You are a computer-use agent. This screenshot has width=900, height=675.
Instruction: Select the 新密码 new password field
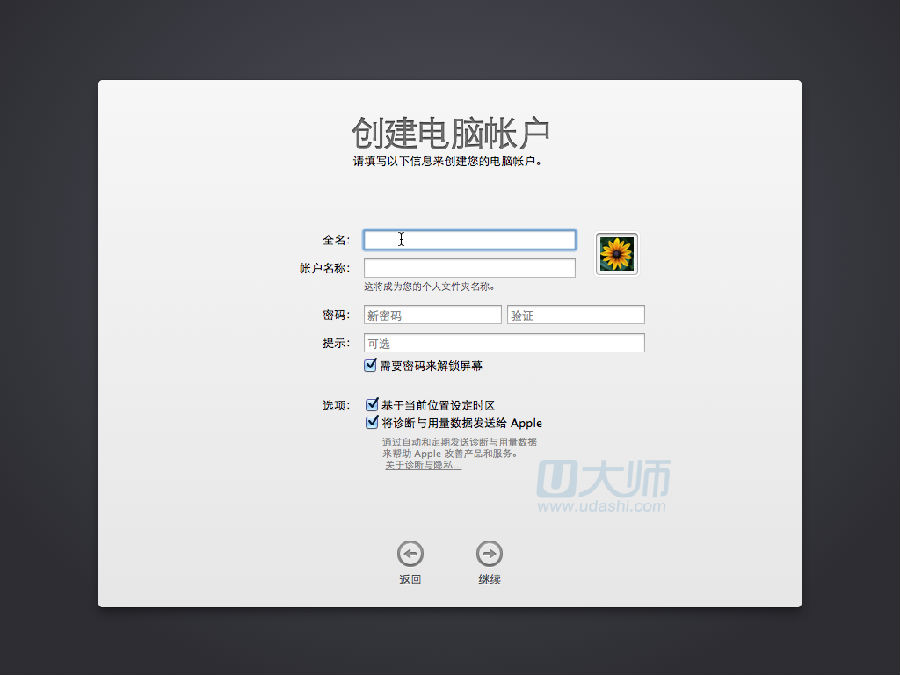[x=432, y=315]
